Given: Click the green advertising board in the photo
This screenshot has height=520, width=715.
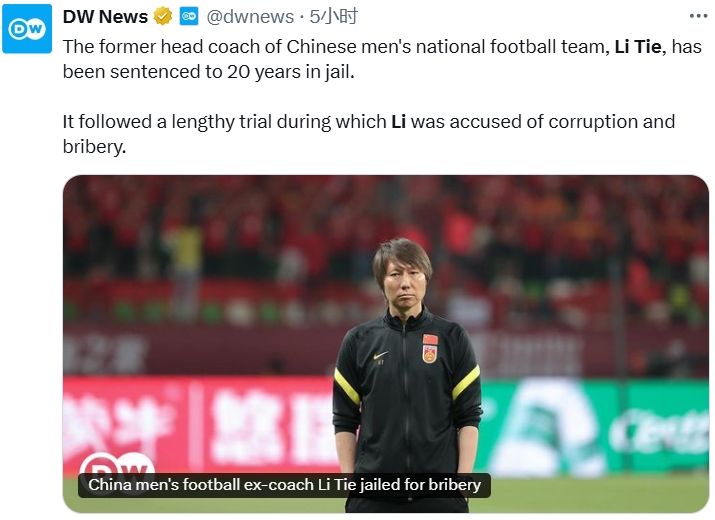Looking at the screenshot, I should [600, 420].
